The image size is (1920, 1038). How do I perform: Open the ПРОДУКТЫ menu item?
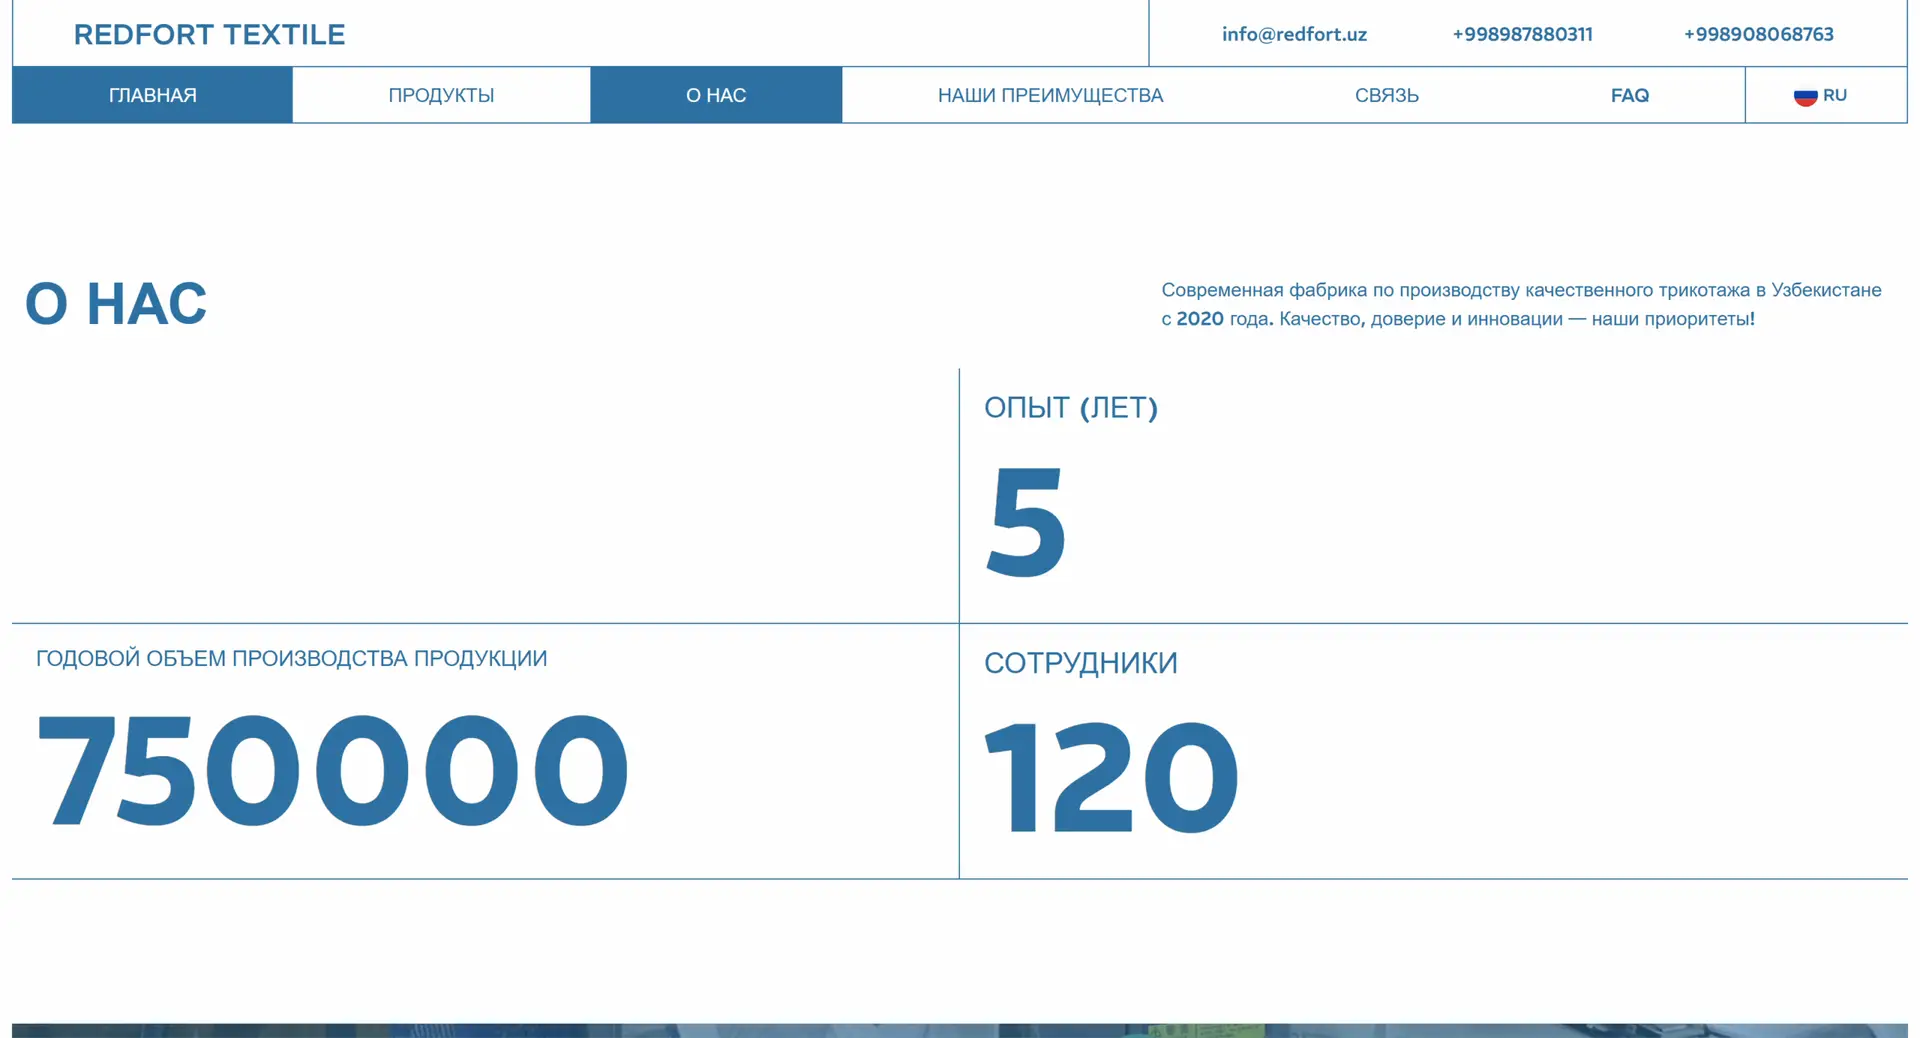pos(441,95)
